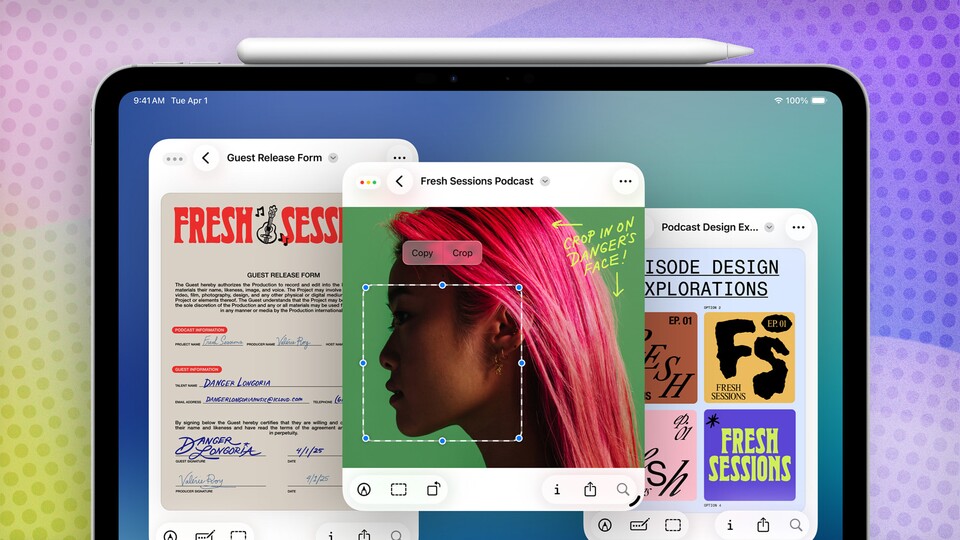Screen dimensions: 960x540
Task: Expand the Fresh Sessions Podcast title dropdown
Action: 545,181
